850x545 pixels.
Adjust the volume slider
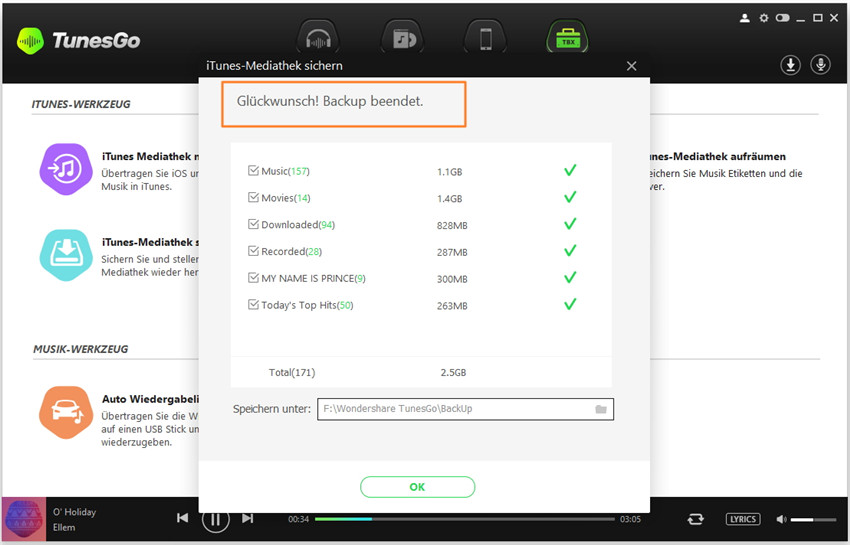click(x=813, y=520)
